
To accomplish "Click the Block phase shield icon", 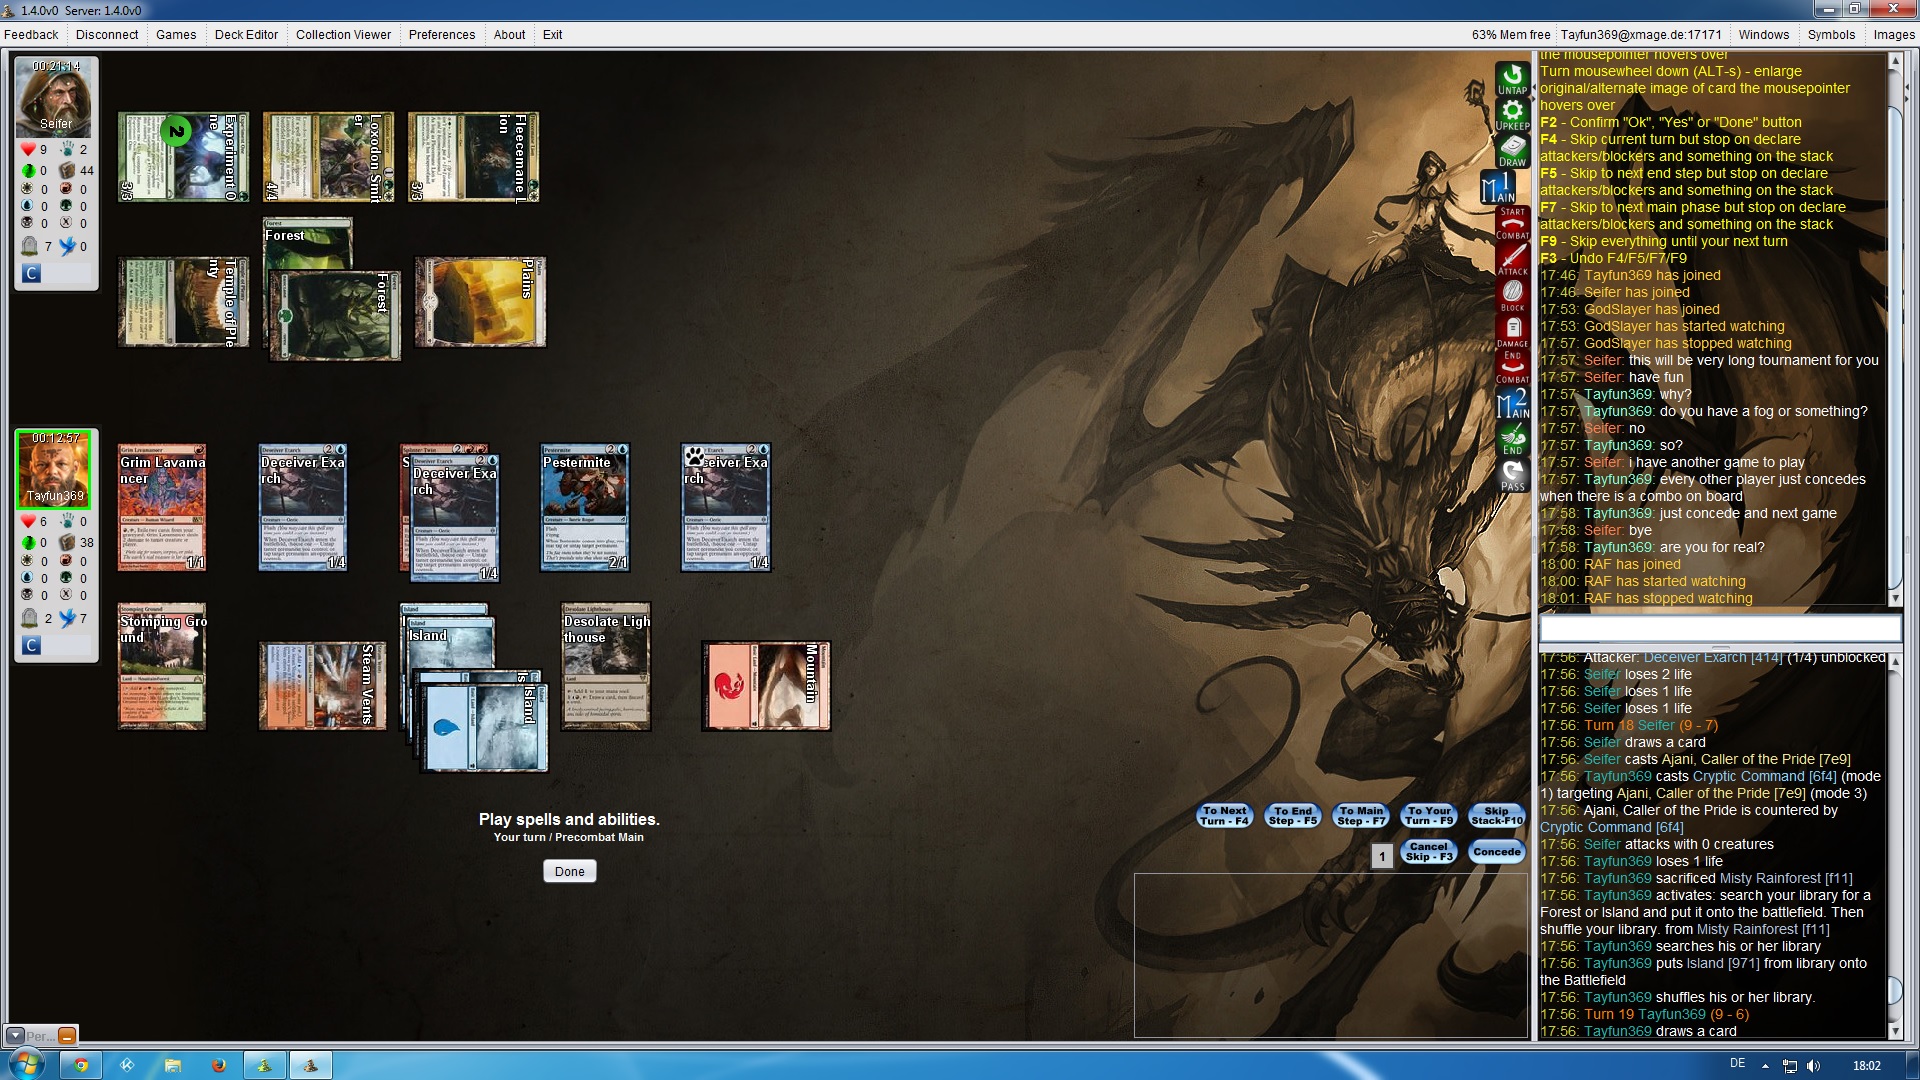I will click(x=1512, y=295).
